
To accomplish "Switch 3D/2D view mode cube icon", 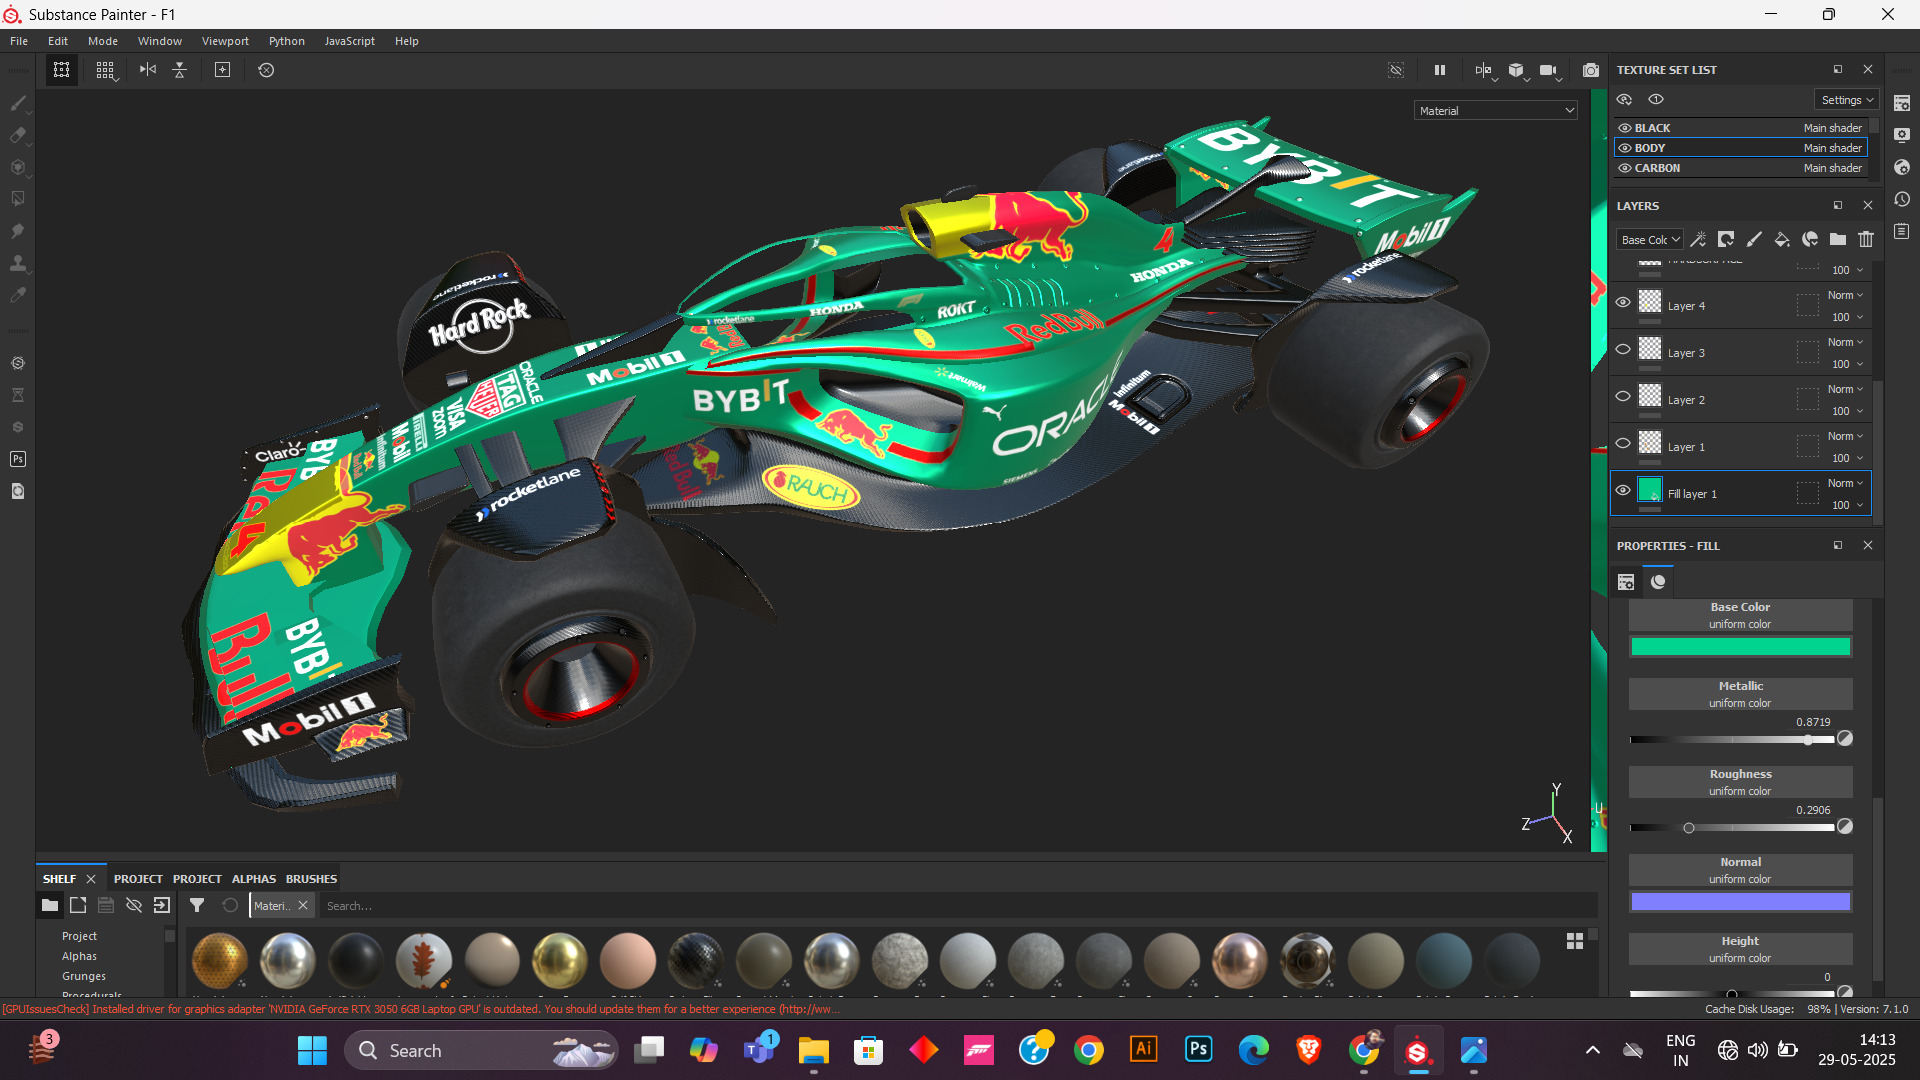I will (1517, 70).
